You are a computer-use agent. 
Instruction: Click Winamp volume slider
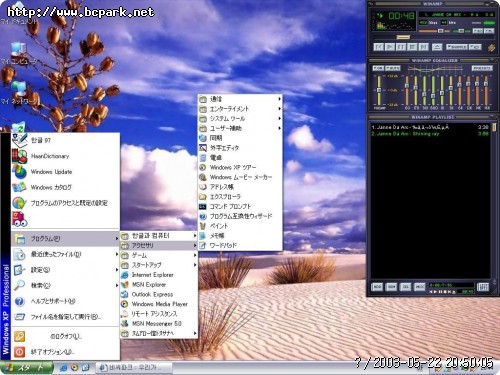433,31
